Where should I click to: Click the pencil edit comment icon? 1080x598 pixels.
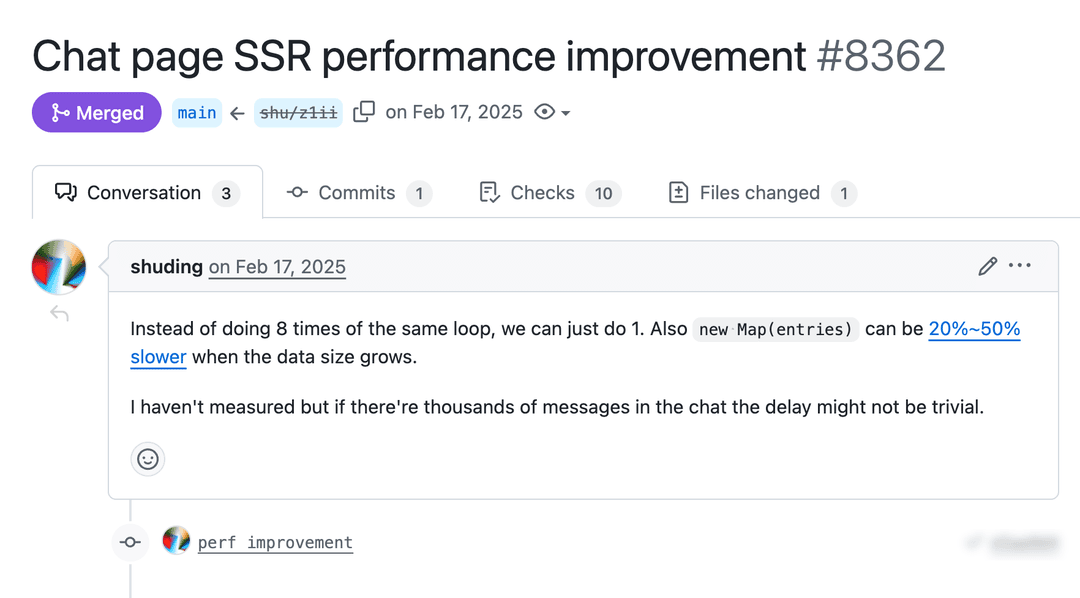click(988, 266)
